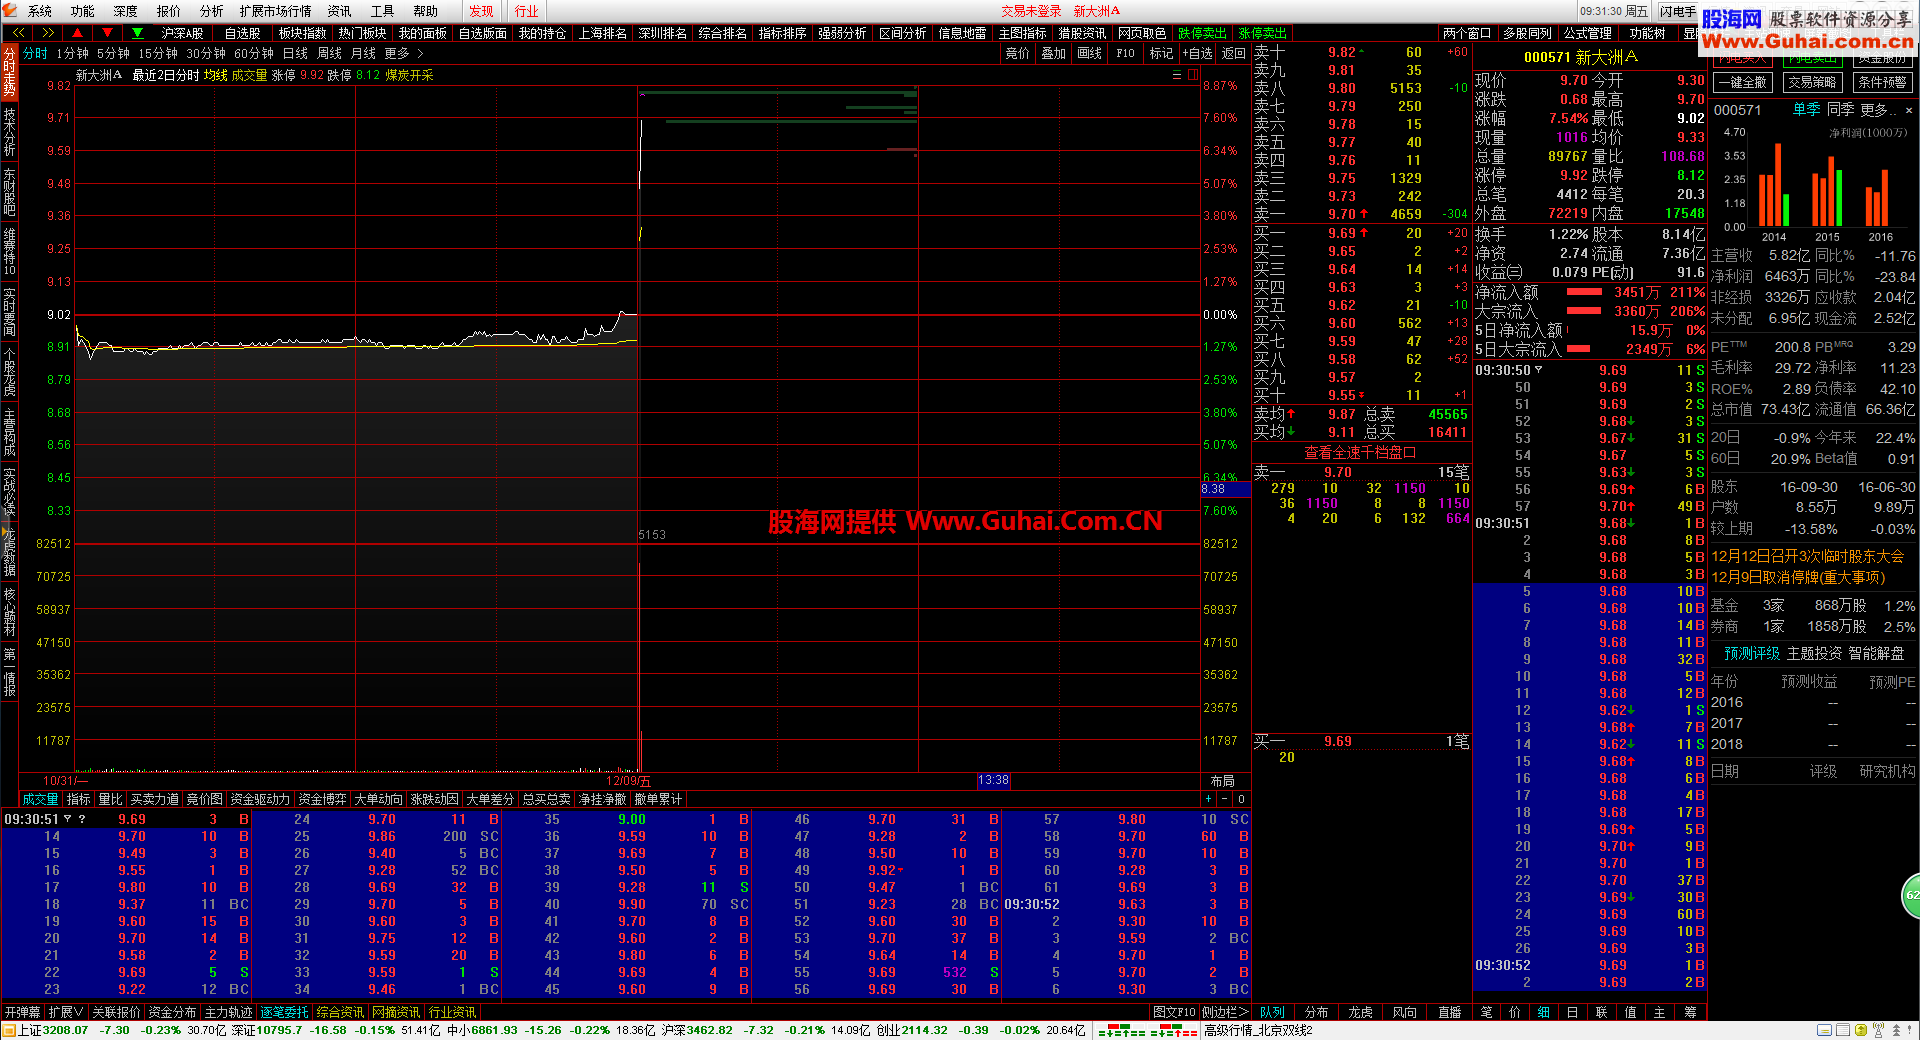
Task: Select the 5分钟 period
Action: click(113, 53)
